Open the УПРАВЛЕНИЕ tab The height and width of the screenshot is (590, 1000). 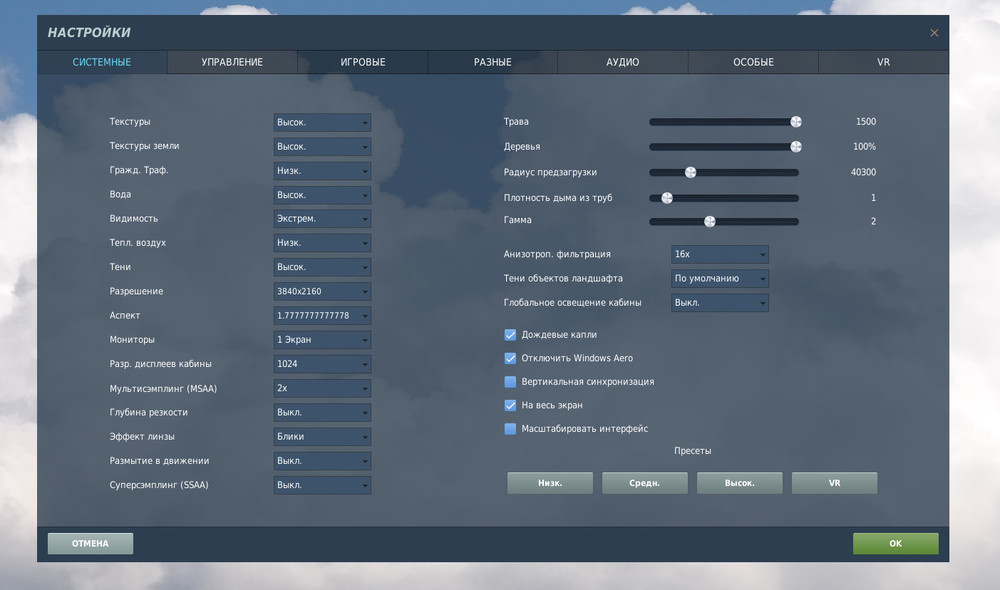(x=232, y=62)
